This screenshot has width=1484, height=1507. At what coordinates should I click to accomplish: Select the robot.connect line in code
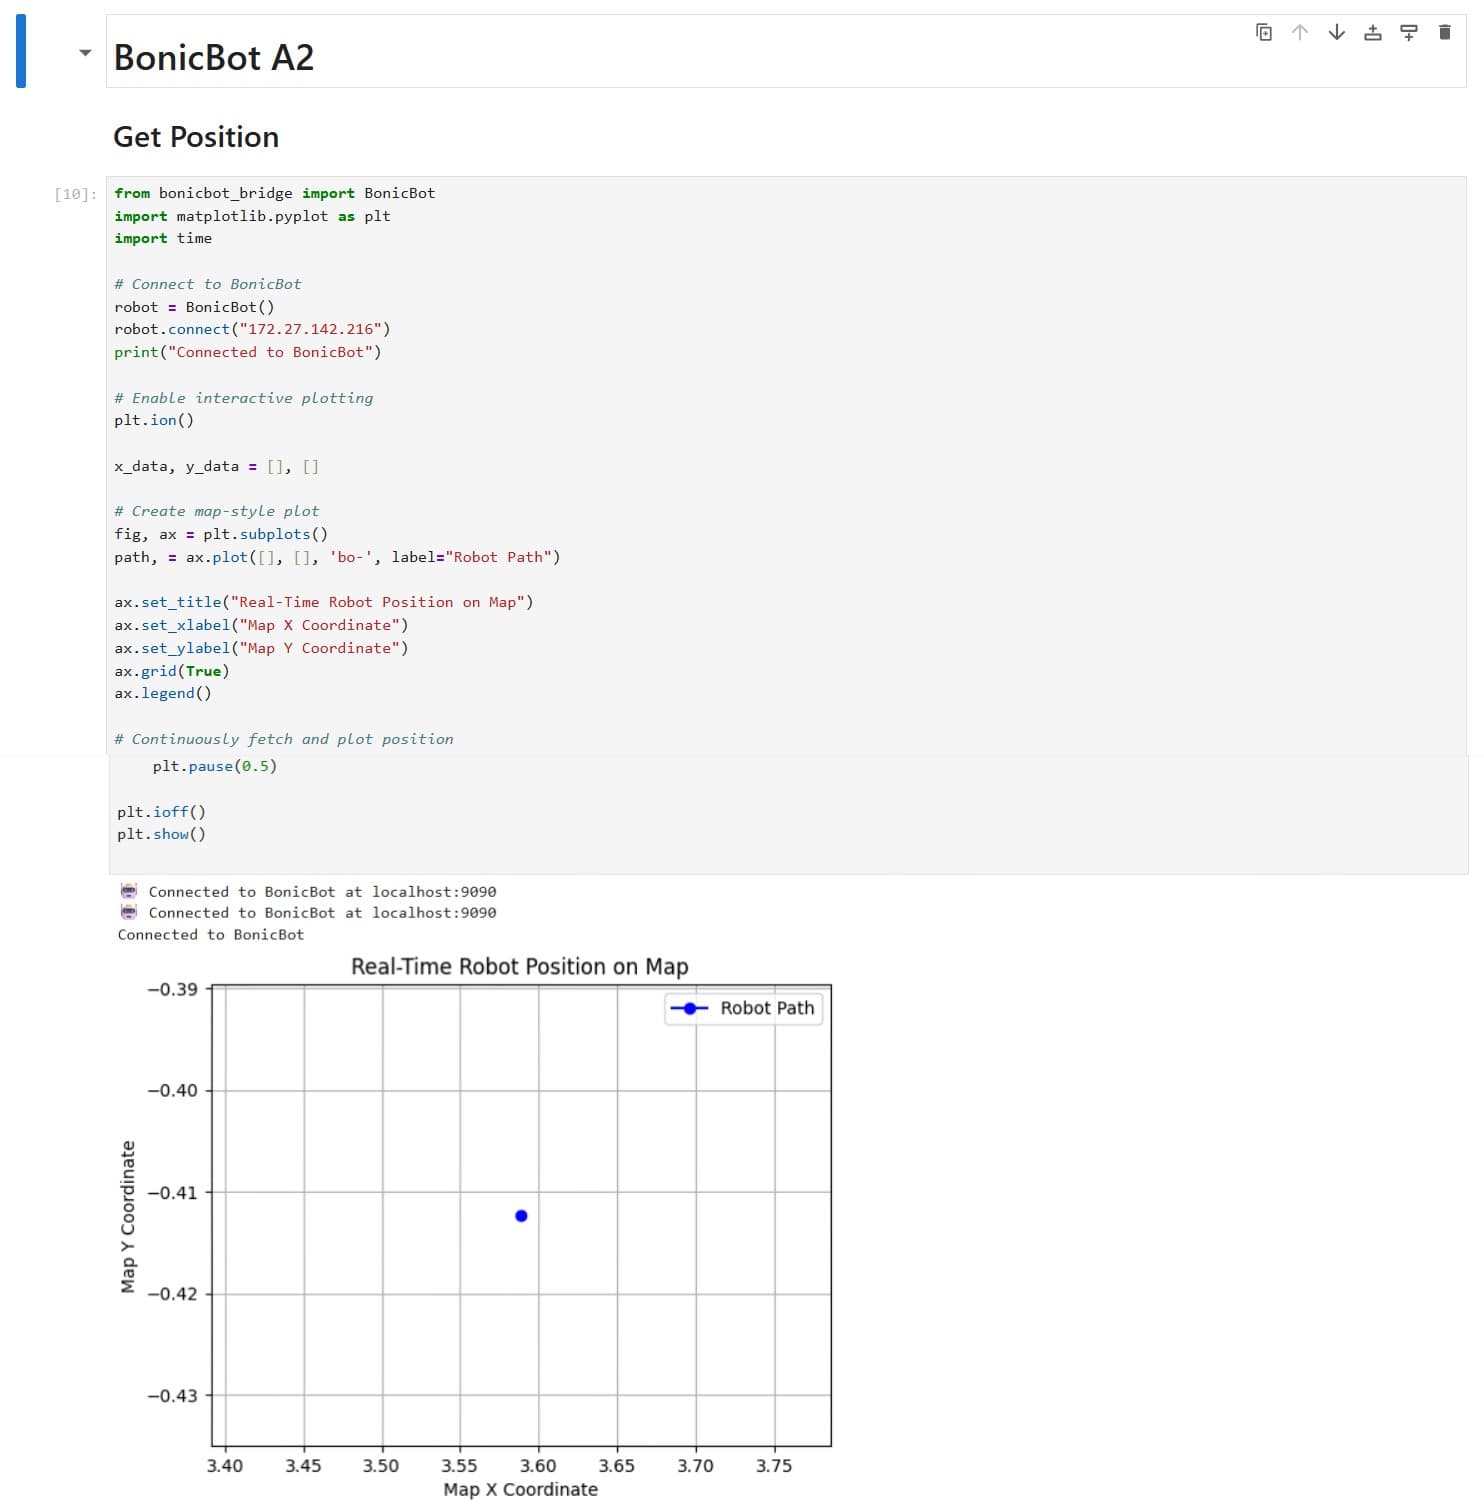tap(253, 329)
